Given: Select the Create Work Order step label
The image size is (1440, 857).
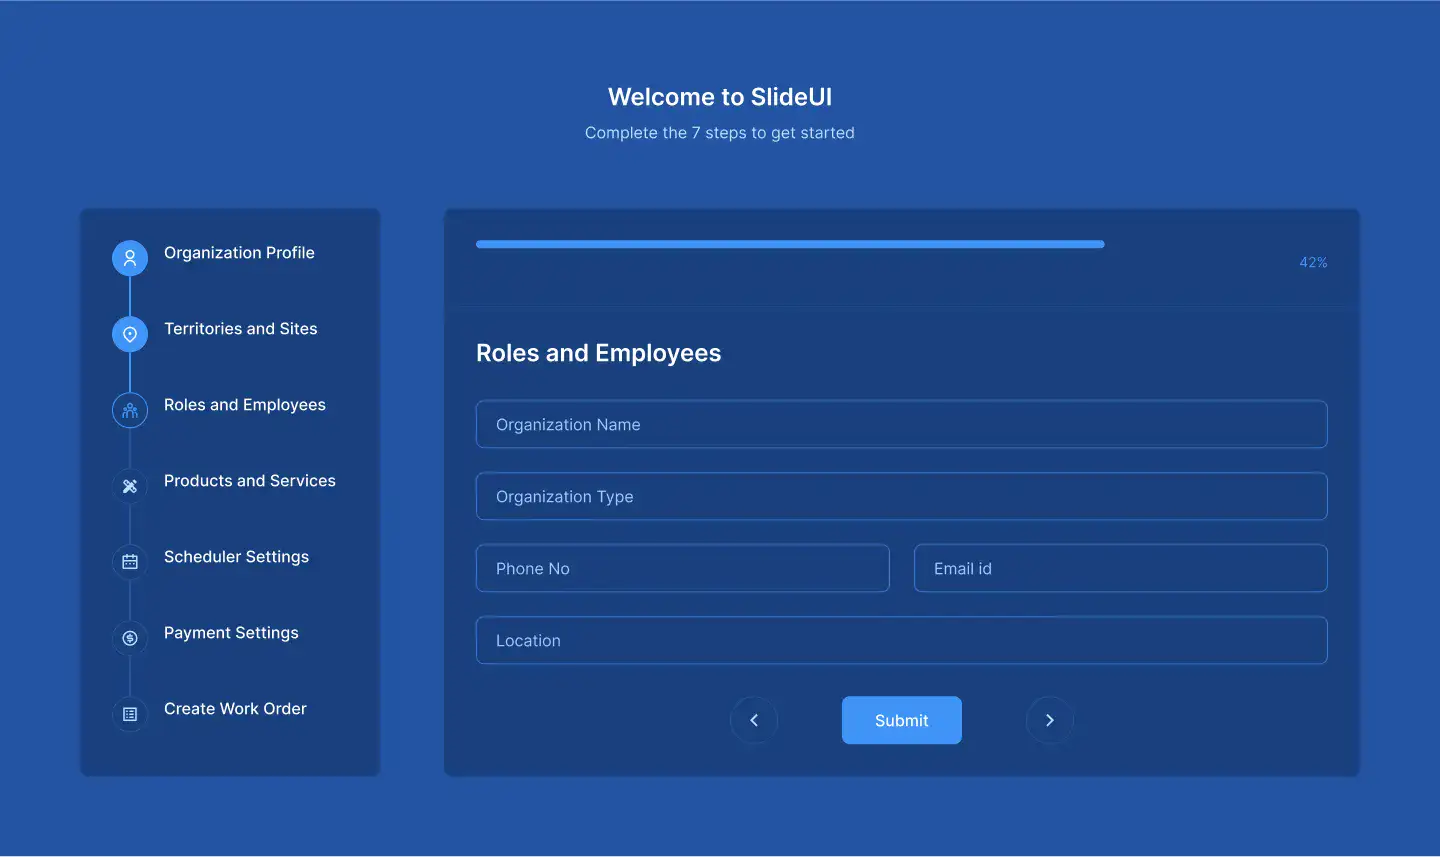Looking at the screenshot, I should click(x=235, y=709).
